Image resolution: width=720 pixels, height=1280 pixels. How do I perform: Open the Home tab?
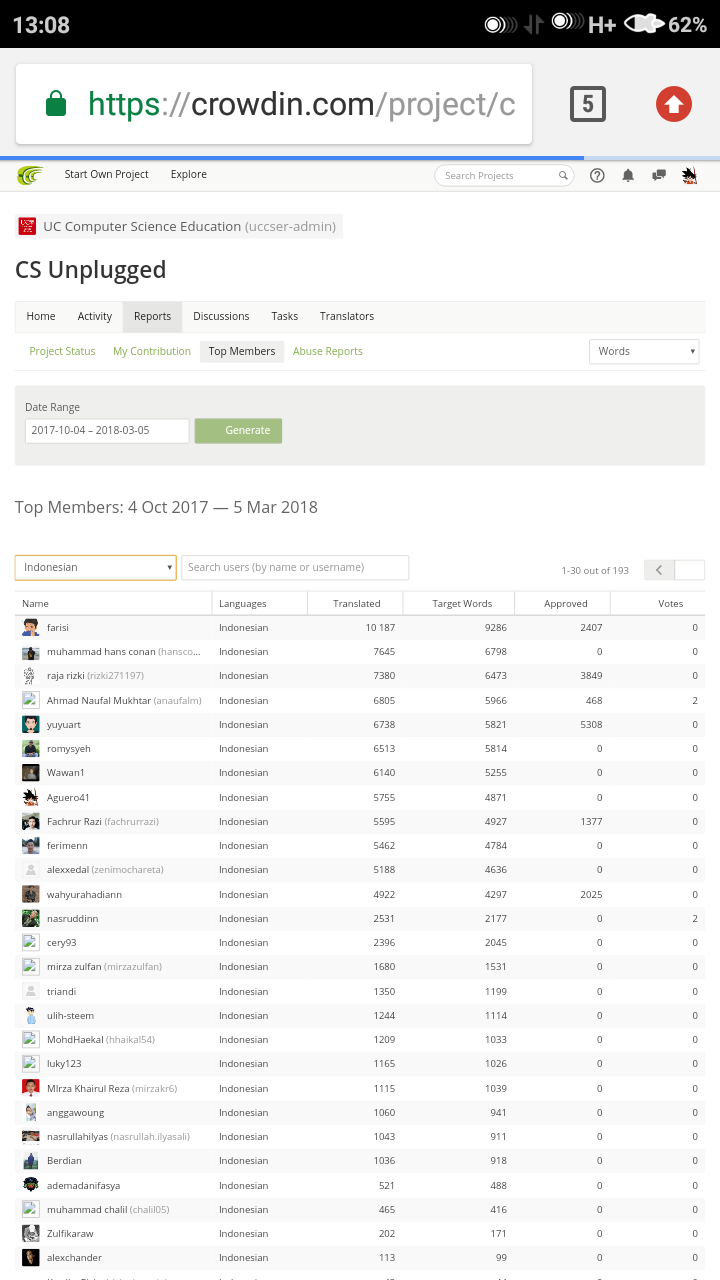click(41, 316)
